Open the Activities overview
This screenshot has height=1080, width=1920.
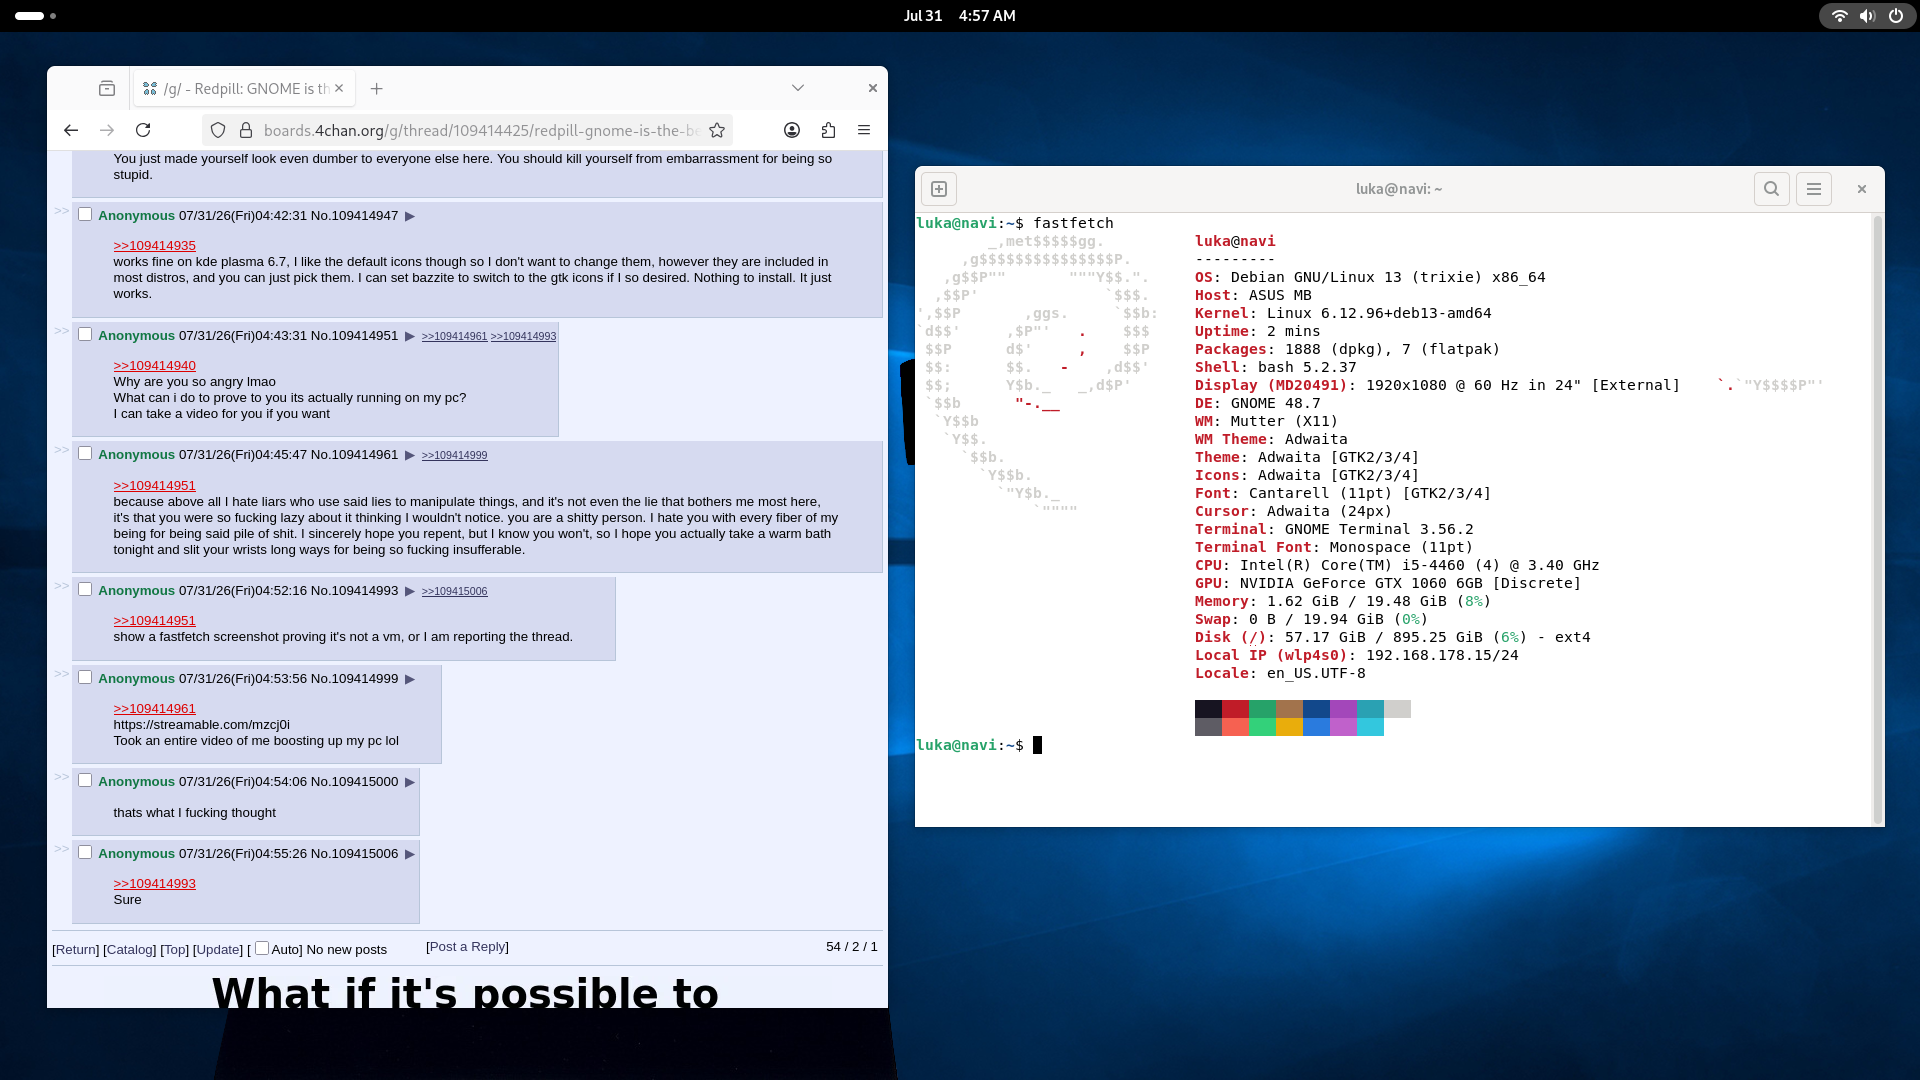point(35,16)
